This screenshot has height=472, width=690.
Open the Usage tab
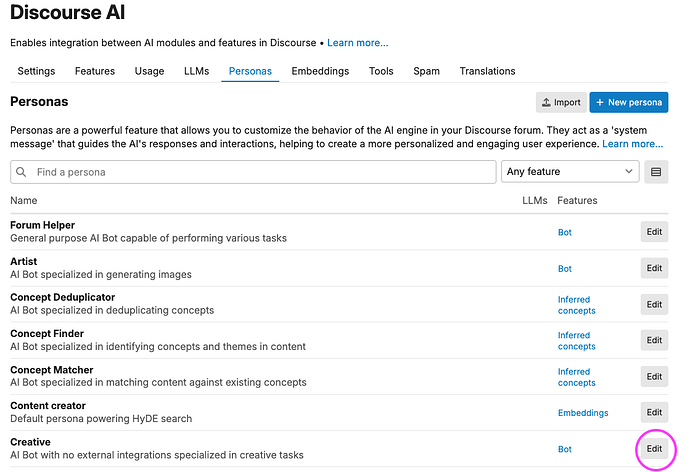(149, 71)
